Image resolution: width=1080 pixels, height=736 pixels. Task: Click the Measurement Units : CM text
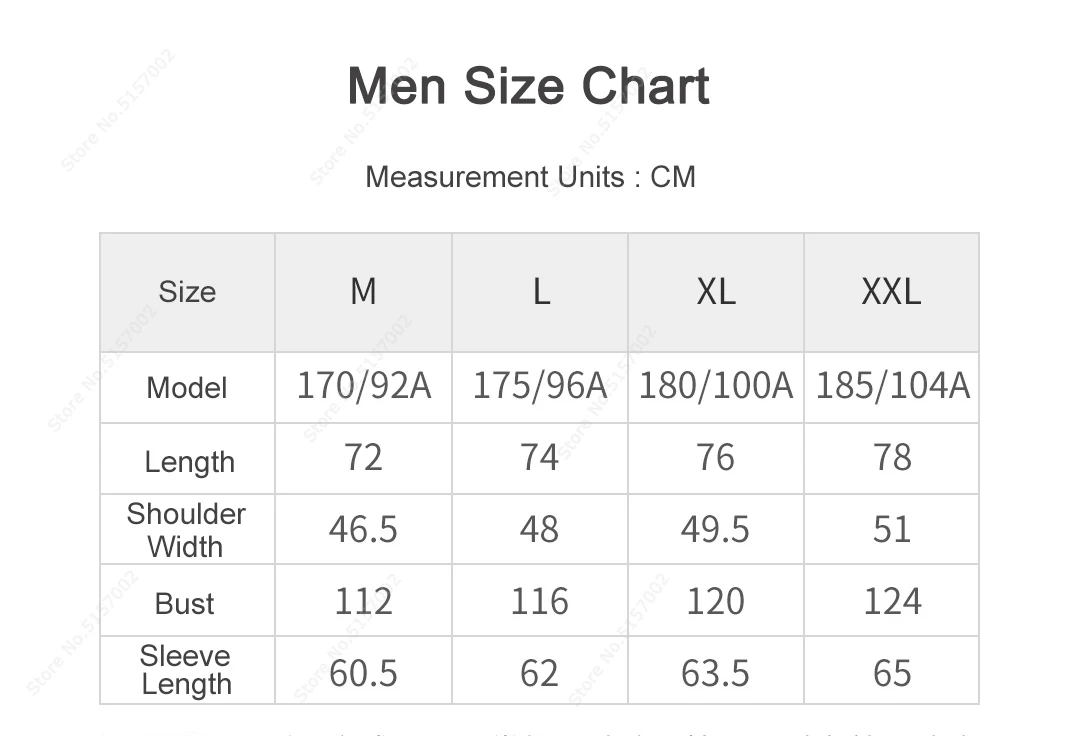click(530, 177)
